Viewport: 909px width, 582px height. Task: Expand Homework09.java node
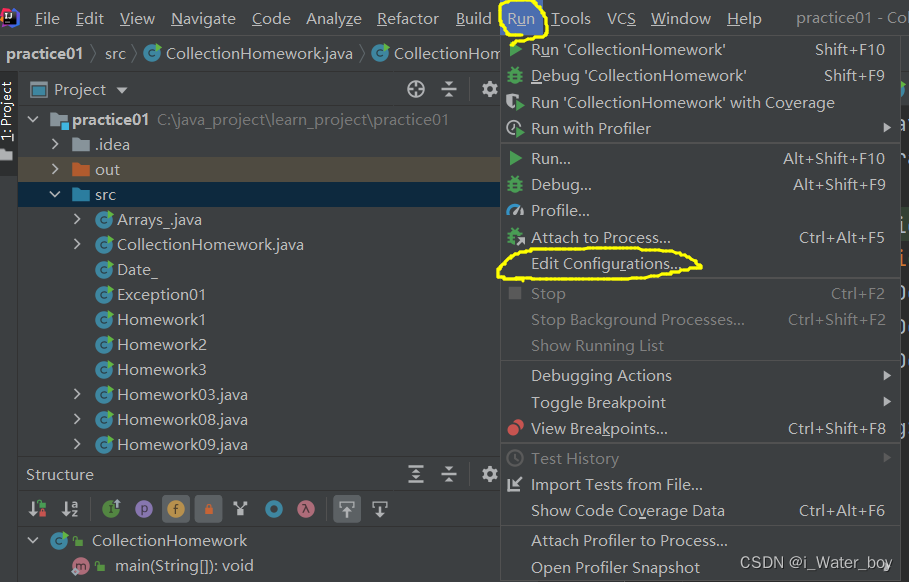coord(77,444)
